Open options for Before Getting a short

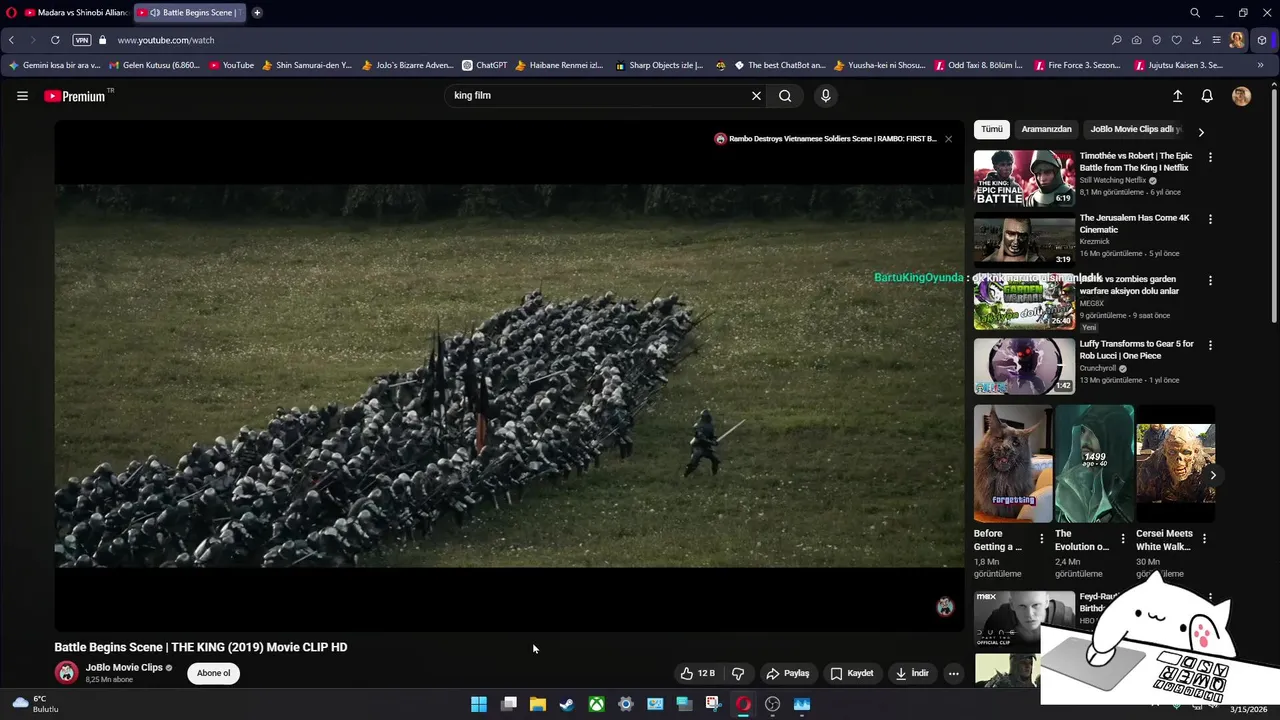[1041, 539]
